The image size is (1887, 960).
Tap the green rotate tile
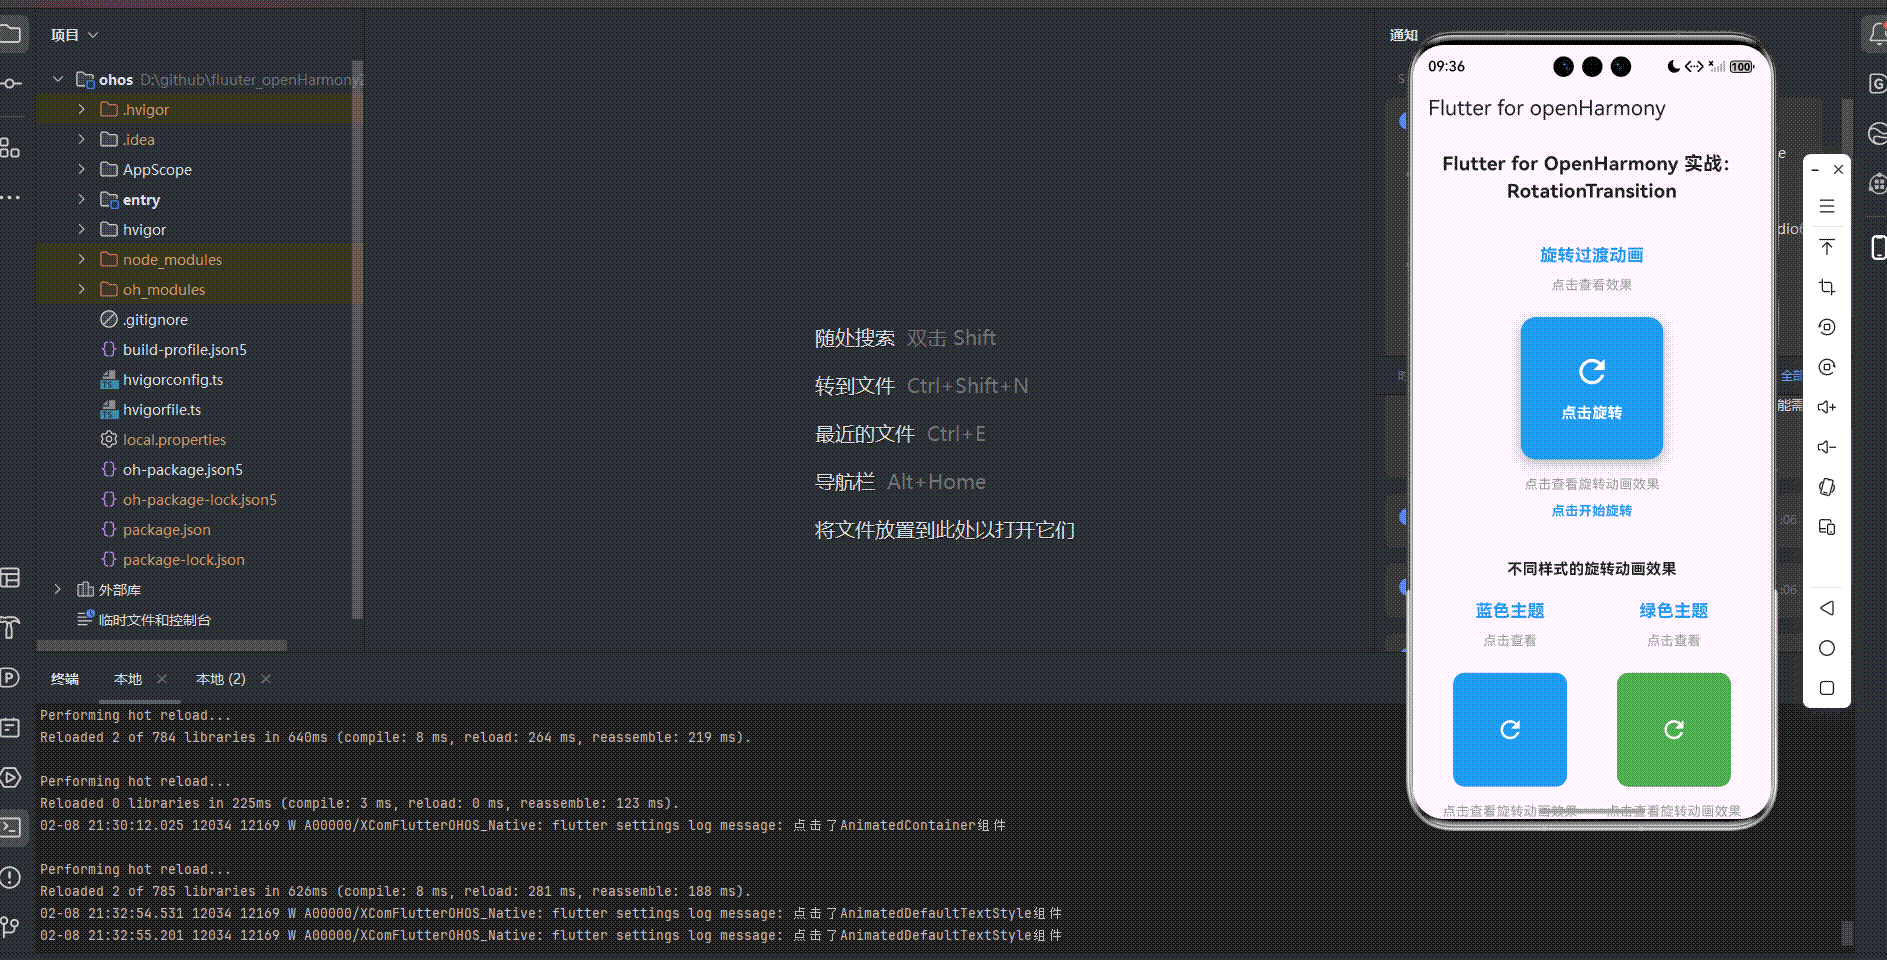point(1674,730)
